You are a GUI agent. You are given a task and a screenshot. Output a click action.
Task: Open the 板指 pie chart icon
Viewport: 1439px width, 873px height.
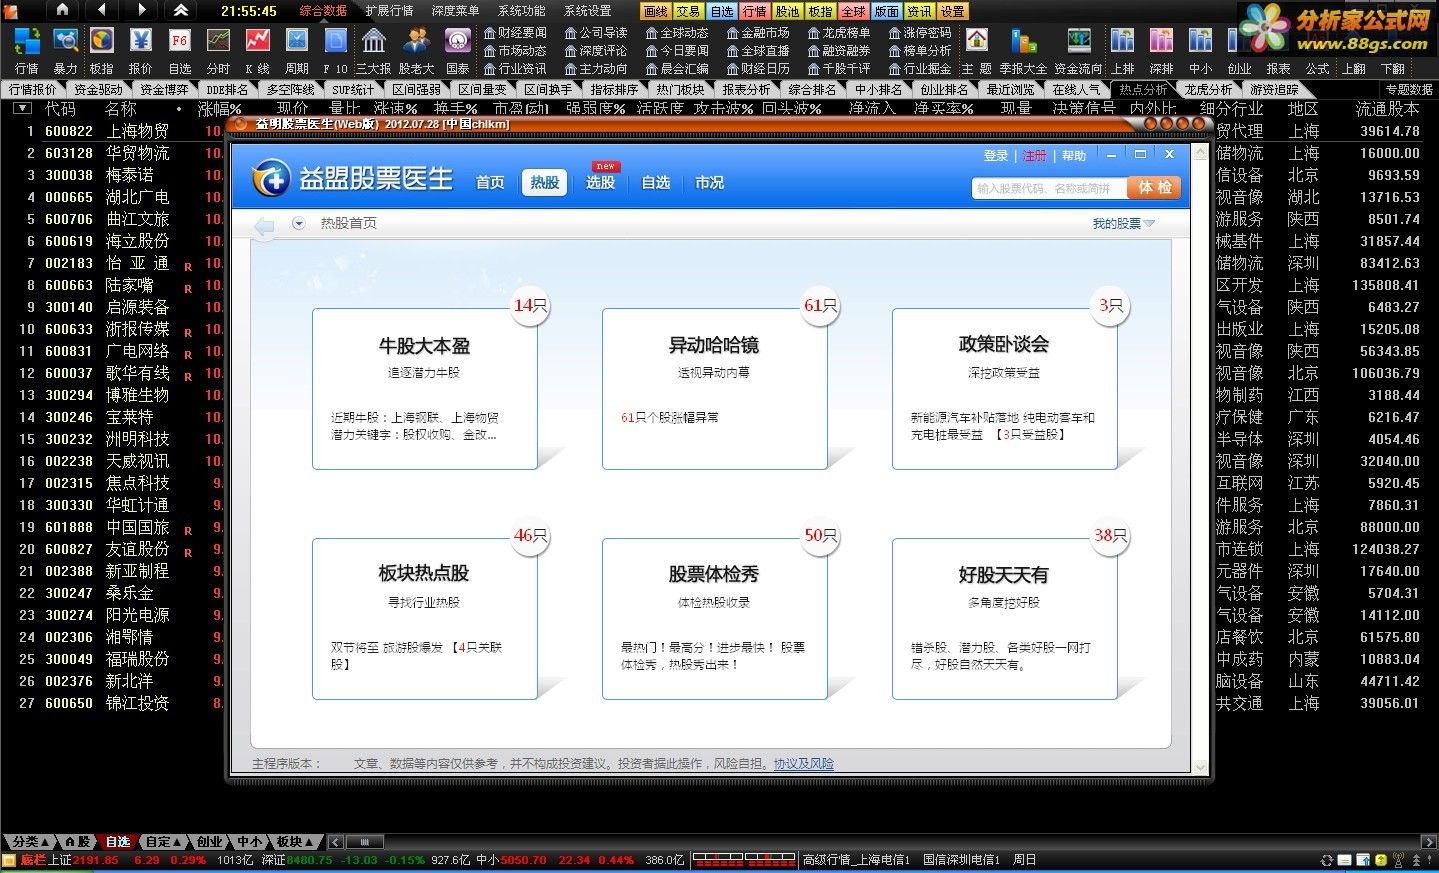(102, 41)
